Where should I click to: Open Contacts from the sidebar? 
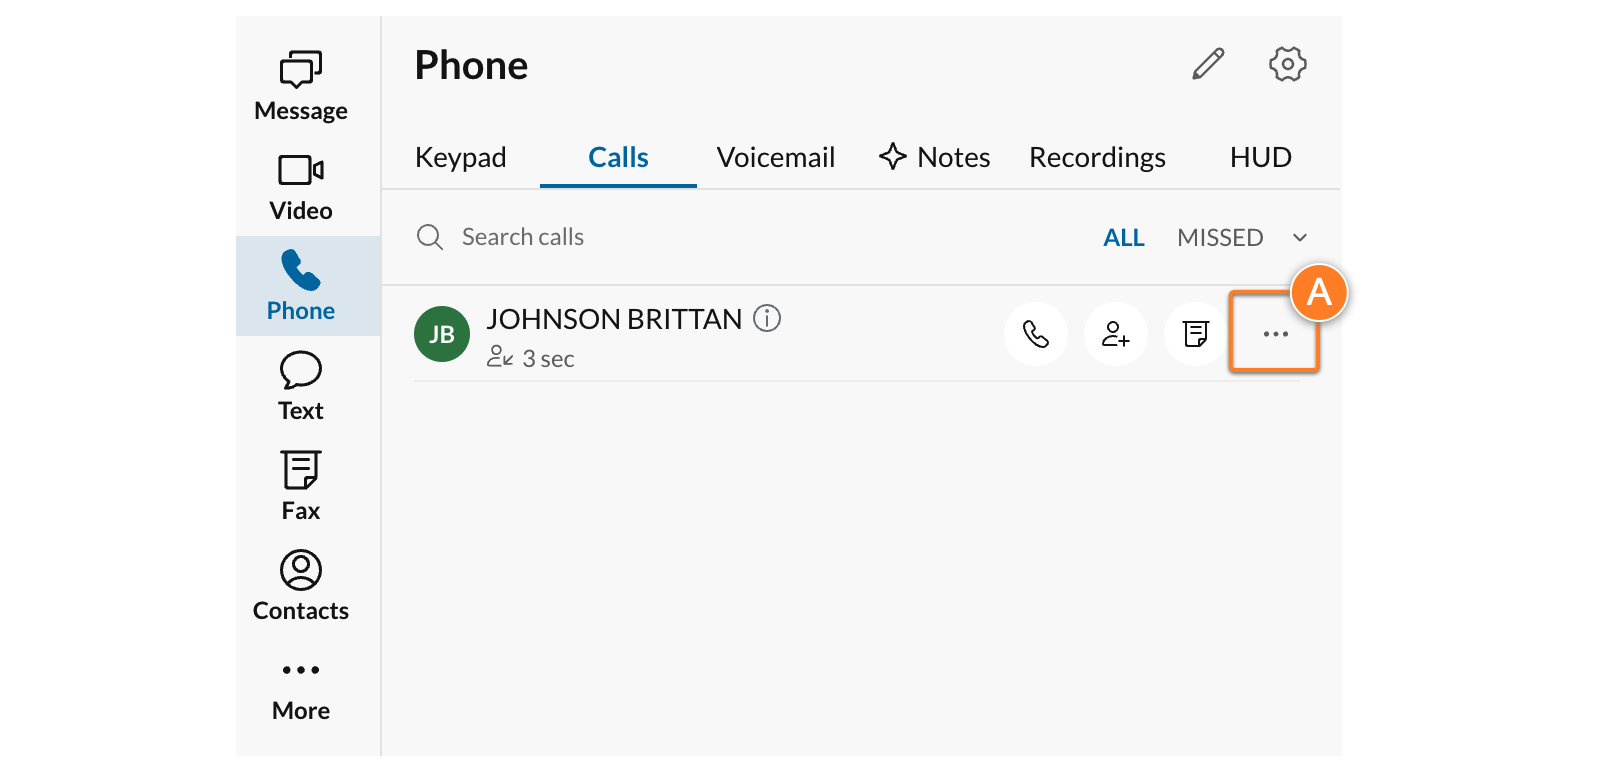coord(299,585)
